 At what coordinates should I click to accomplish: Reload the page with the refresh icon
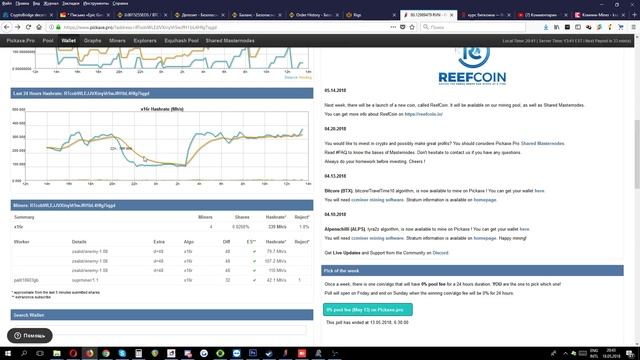pos(28,27)
